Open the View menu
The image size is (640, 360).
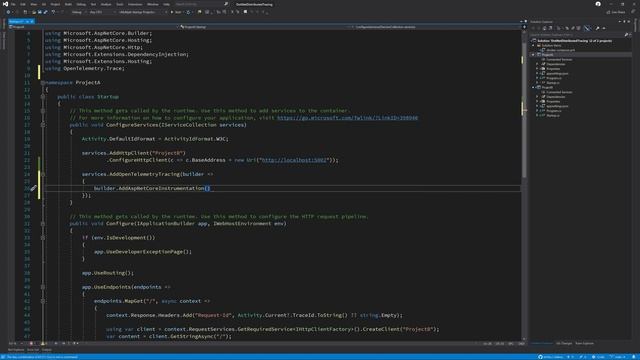[x=33, y=4]
